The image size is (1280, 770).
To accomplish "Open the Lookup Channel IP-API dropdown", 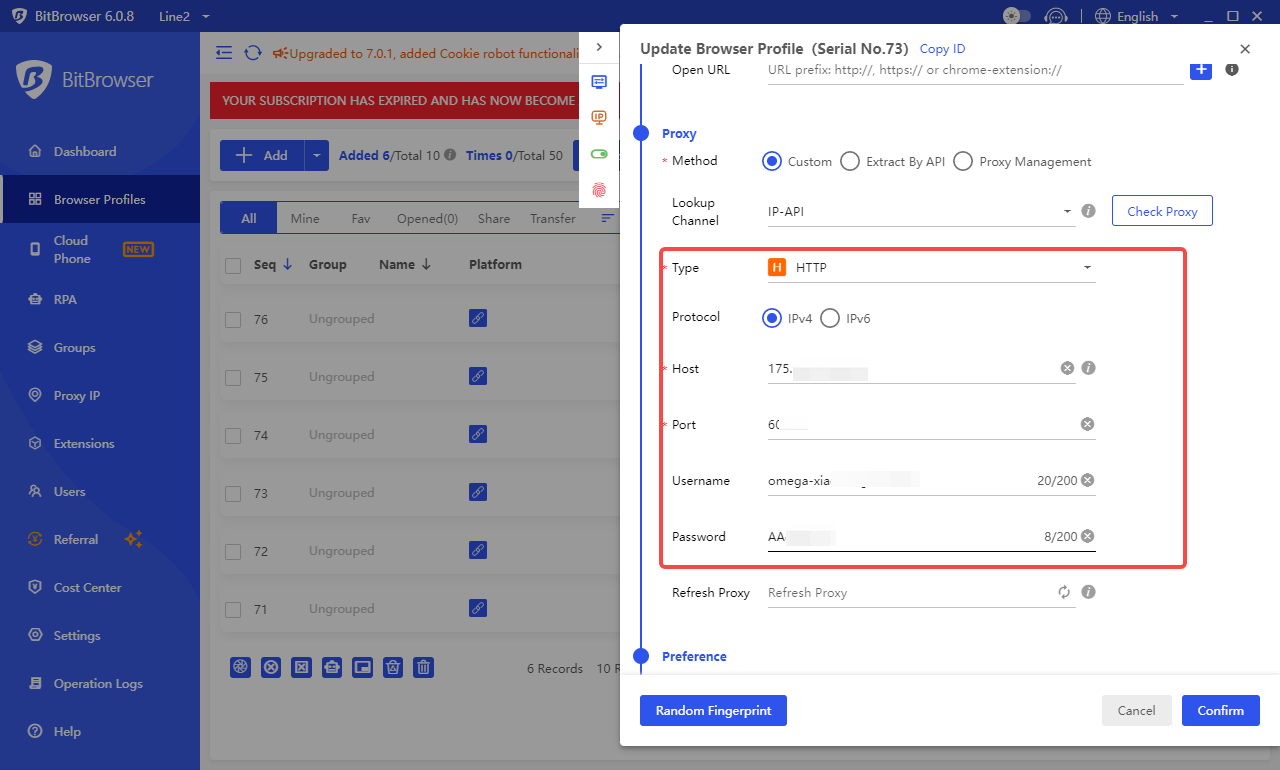I will coord(922,212).
